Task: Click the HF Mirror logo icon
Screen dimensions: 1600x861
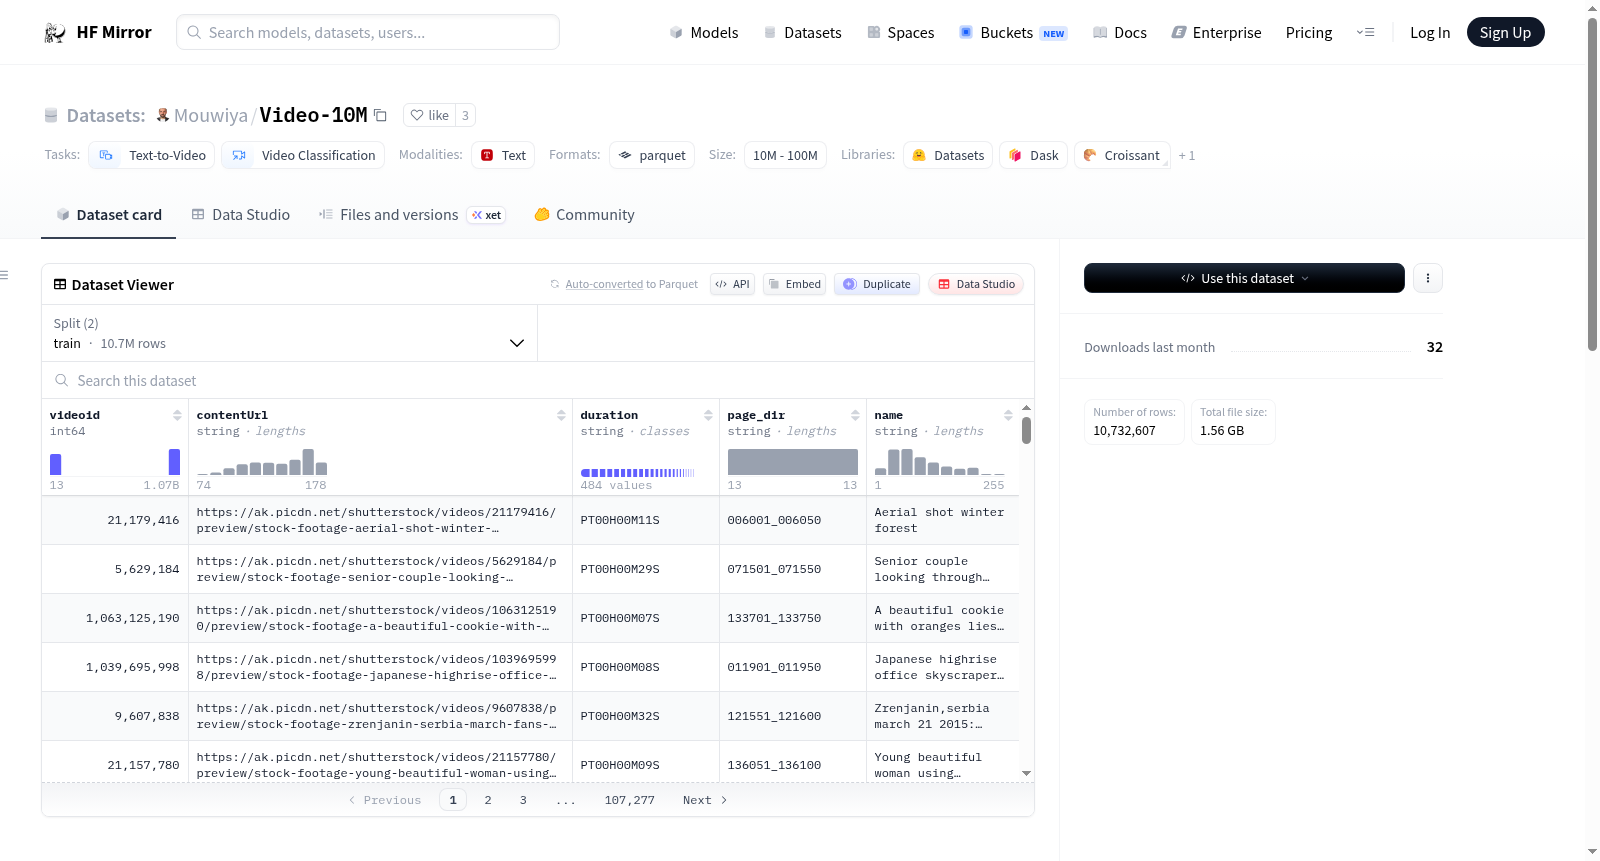Action: tap(55, 33)
